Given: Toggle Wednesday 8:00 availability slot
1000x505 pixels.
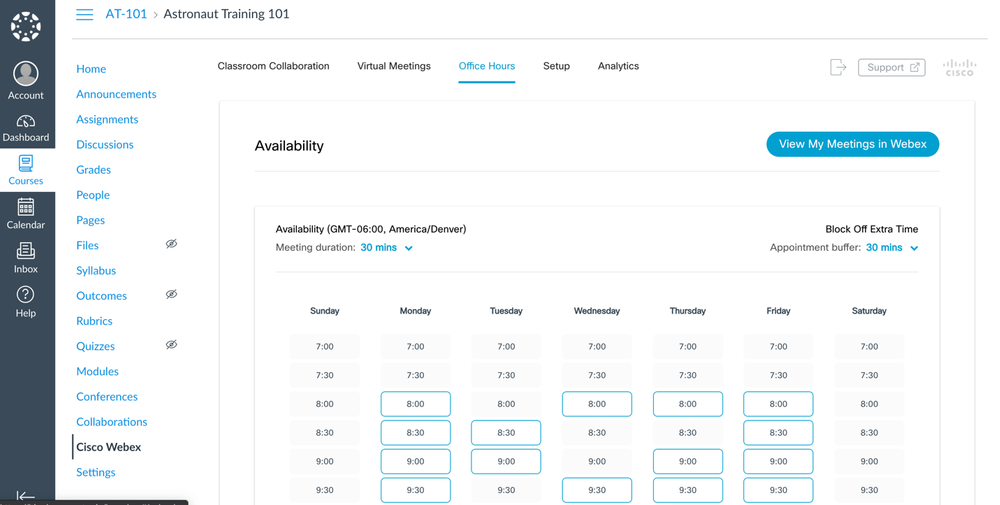Looking at the screenshot, I should click(597, 404).
